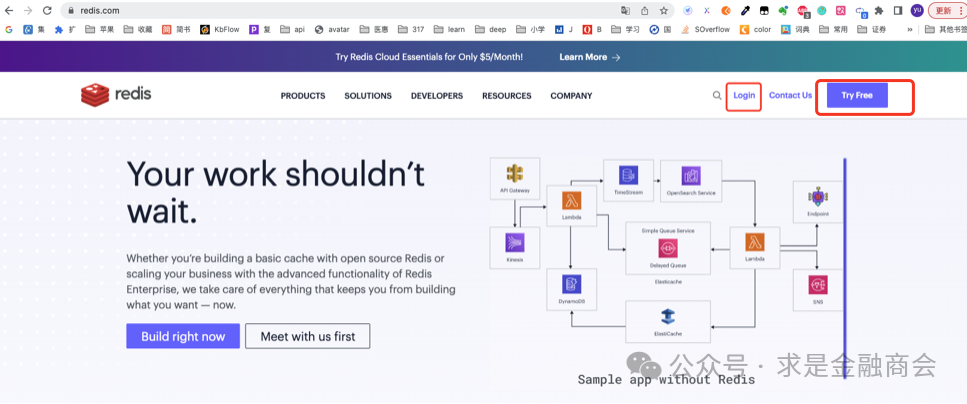Expand the 317 bookmarks folder
967x404 pixels.
pos(411,29)
